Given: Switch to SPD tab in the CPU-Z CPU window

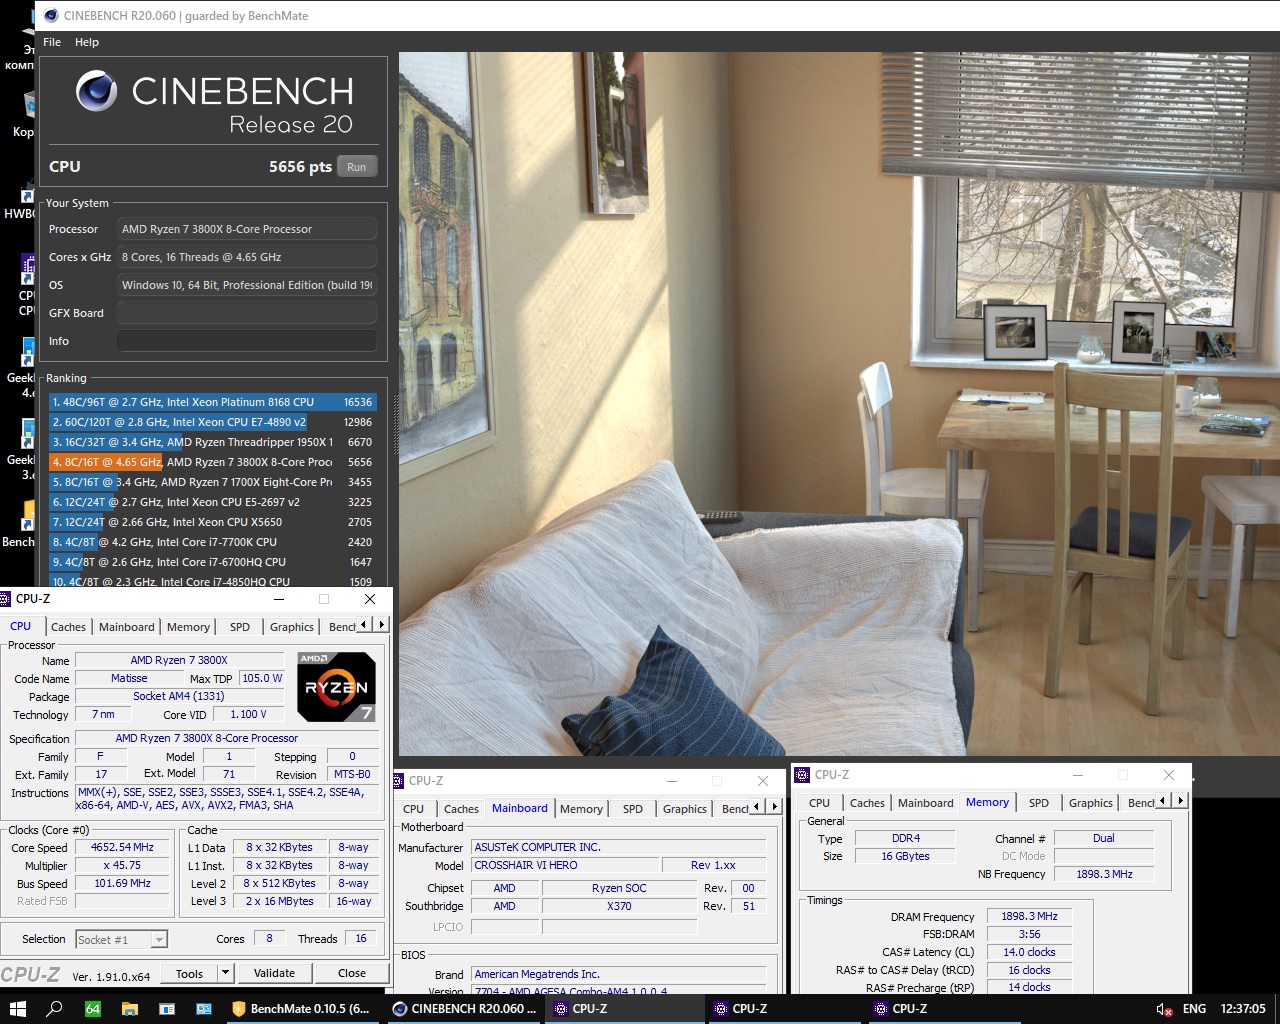Looking at the screenshot, I should 240,627.
